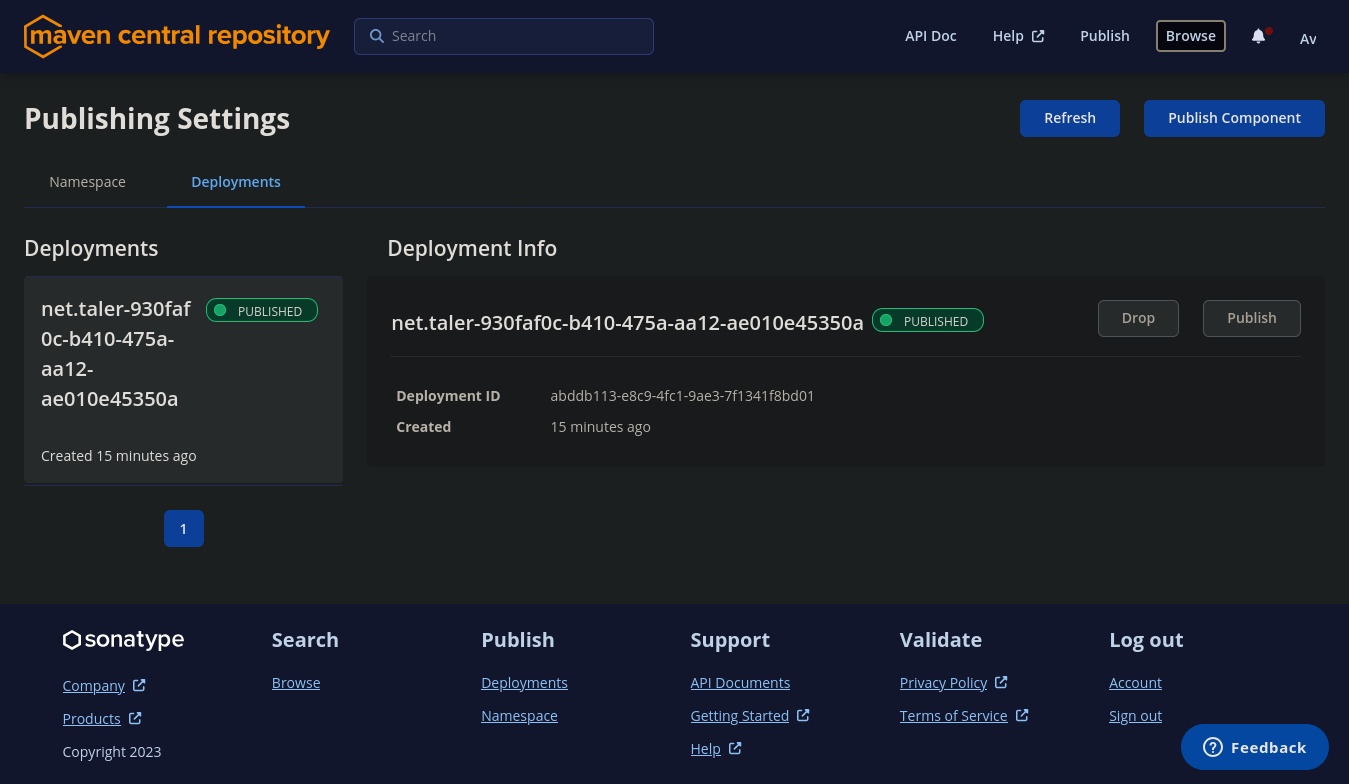The image size is (1349, 784).
Task: Select the net.taler deployment card in list
Action: [184, 380]
